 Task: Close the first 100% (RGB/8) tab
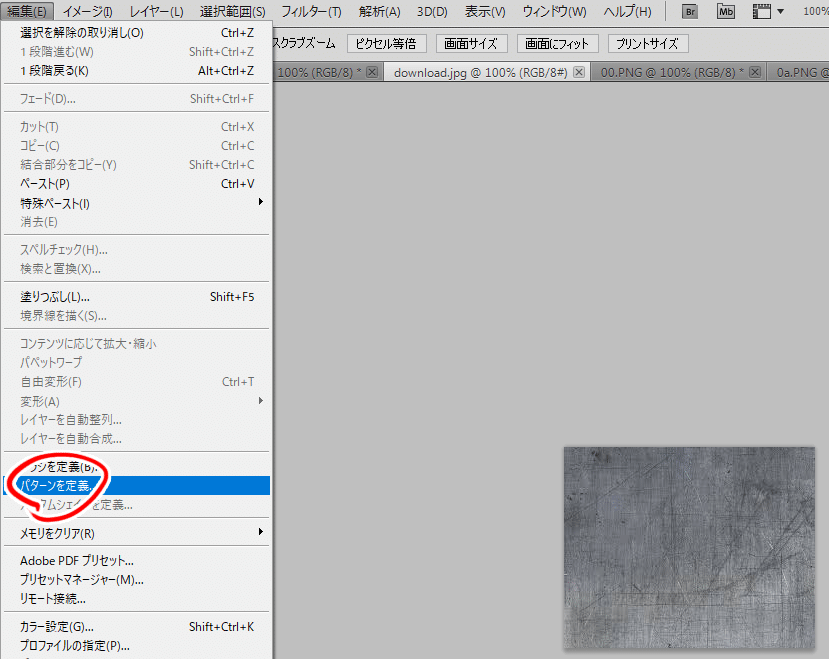372,72
